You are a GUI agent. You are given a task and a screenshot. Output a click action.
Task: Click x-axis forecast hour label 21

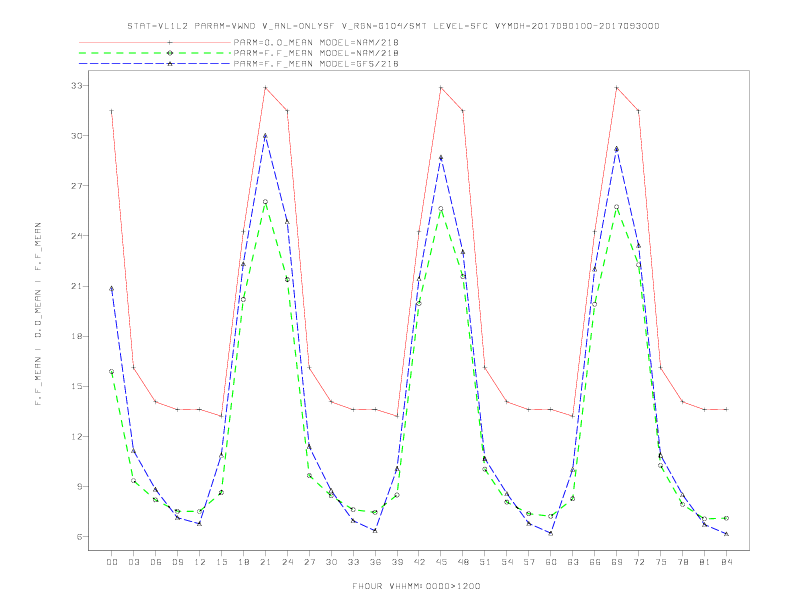click(x=266, y=562)
